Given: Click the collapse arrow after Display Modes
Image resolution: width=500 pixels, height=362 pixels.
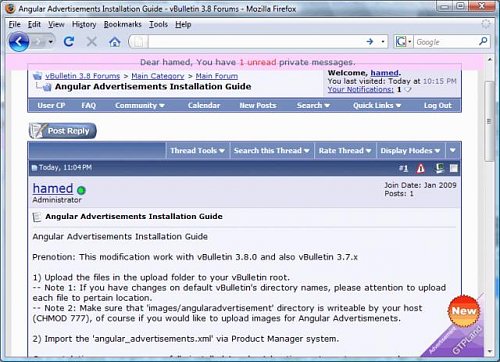Looking at the screenshot, I should tap(453, 150).
